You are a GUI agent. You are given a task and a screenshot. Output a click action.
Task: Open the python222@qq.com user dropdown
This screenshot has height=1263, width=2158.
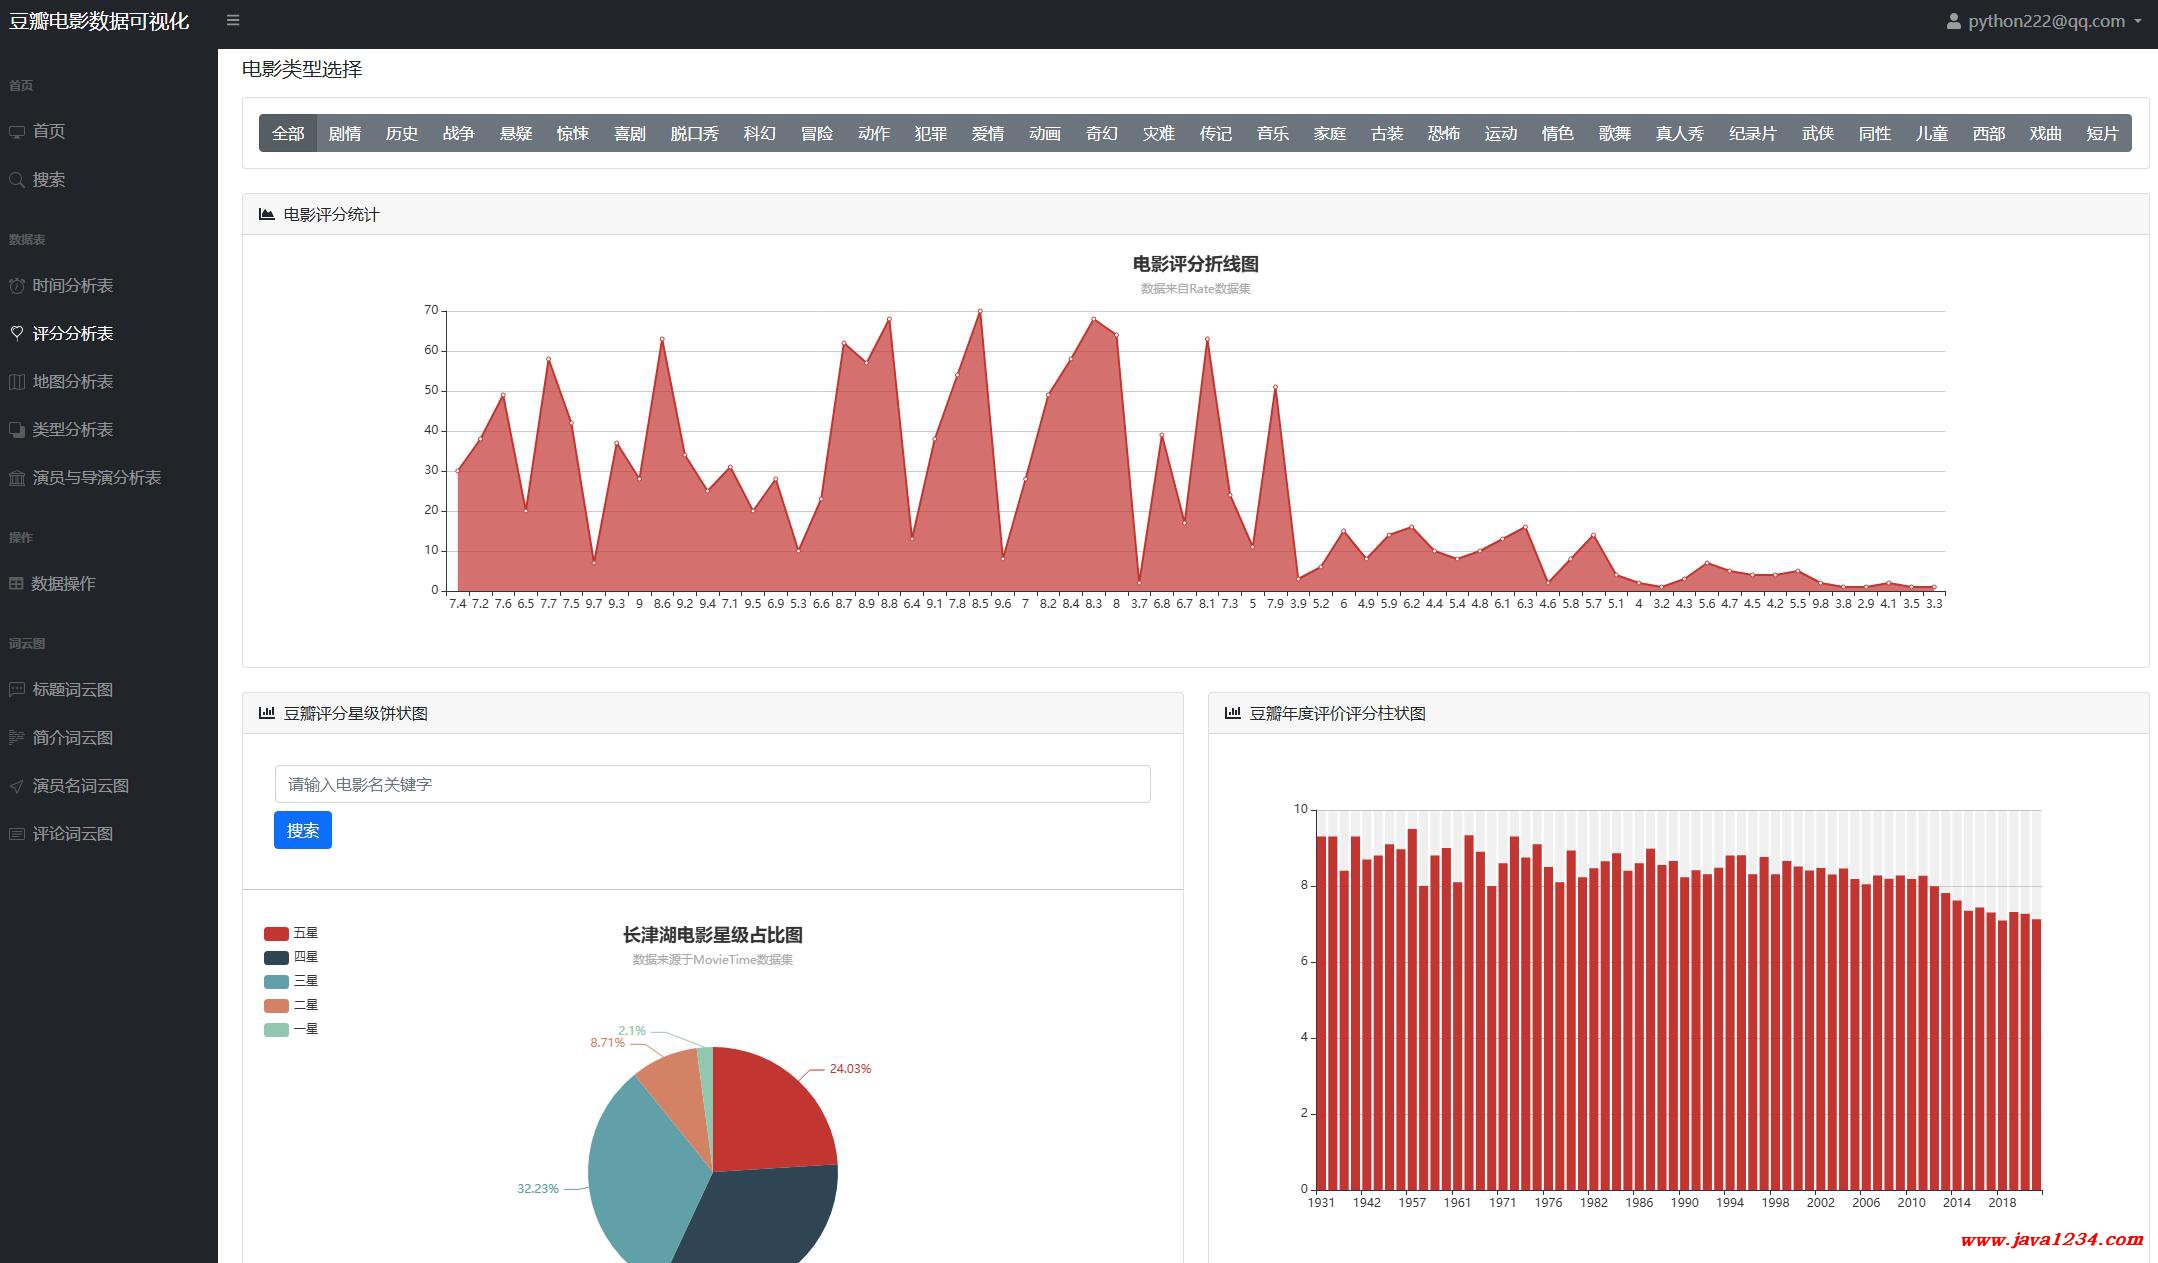[2044, 21]
